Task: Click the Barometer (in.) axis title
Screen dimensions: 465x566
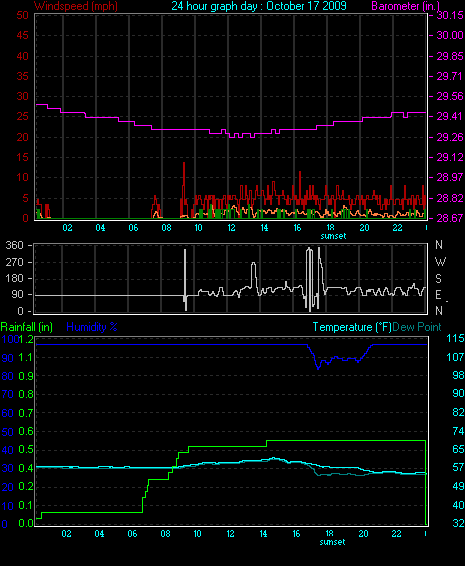Action: click(x=406, y=6)
